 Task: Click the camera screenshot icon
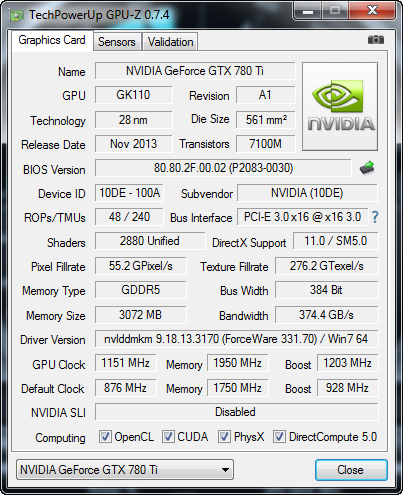(376, 40)
